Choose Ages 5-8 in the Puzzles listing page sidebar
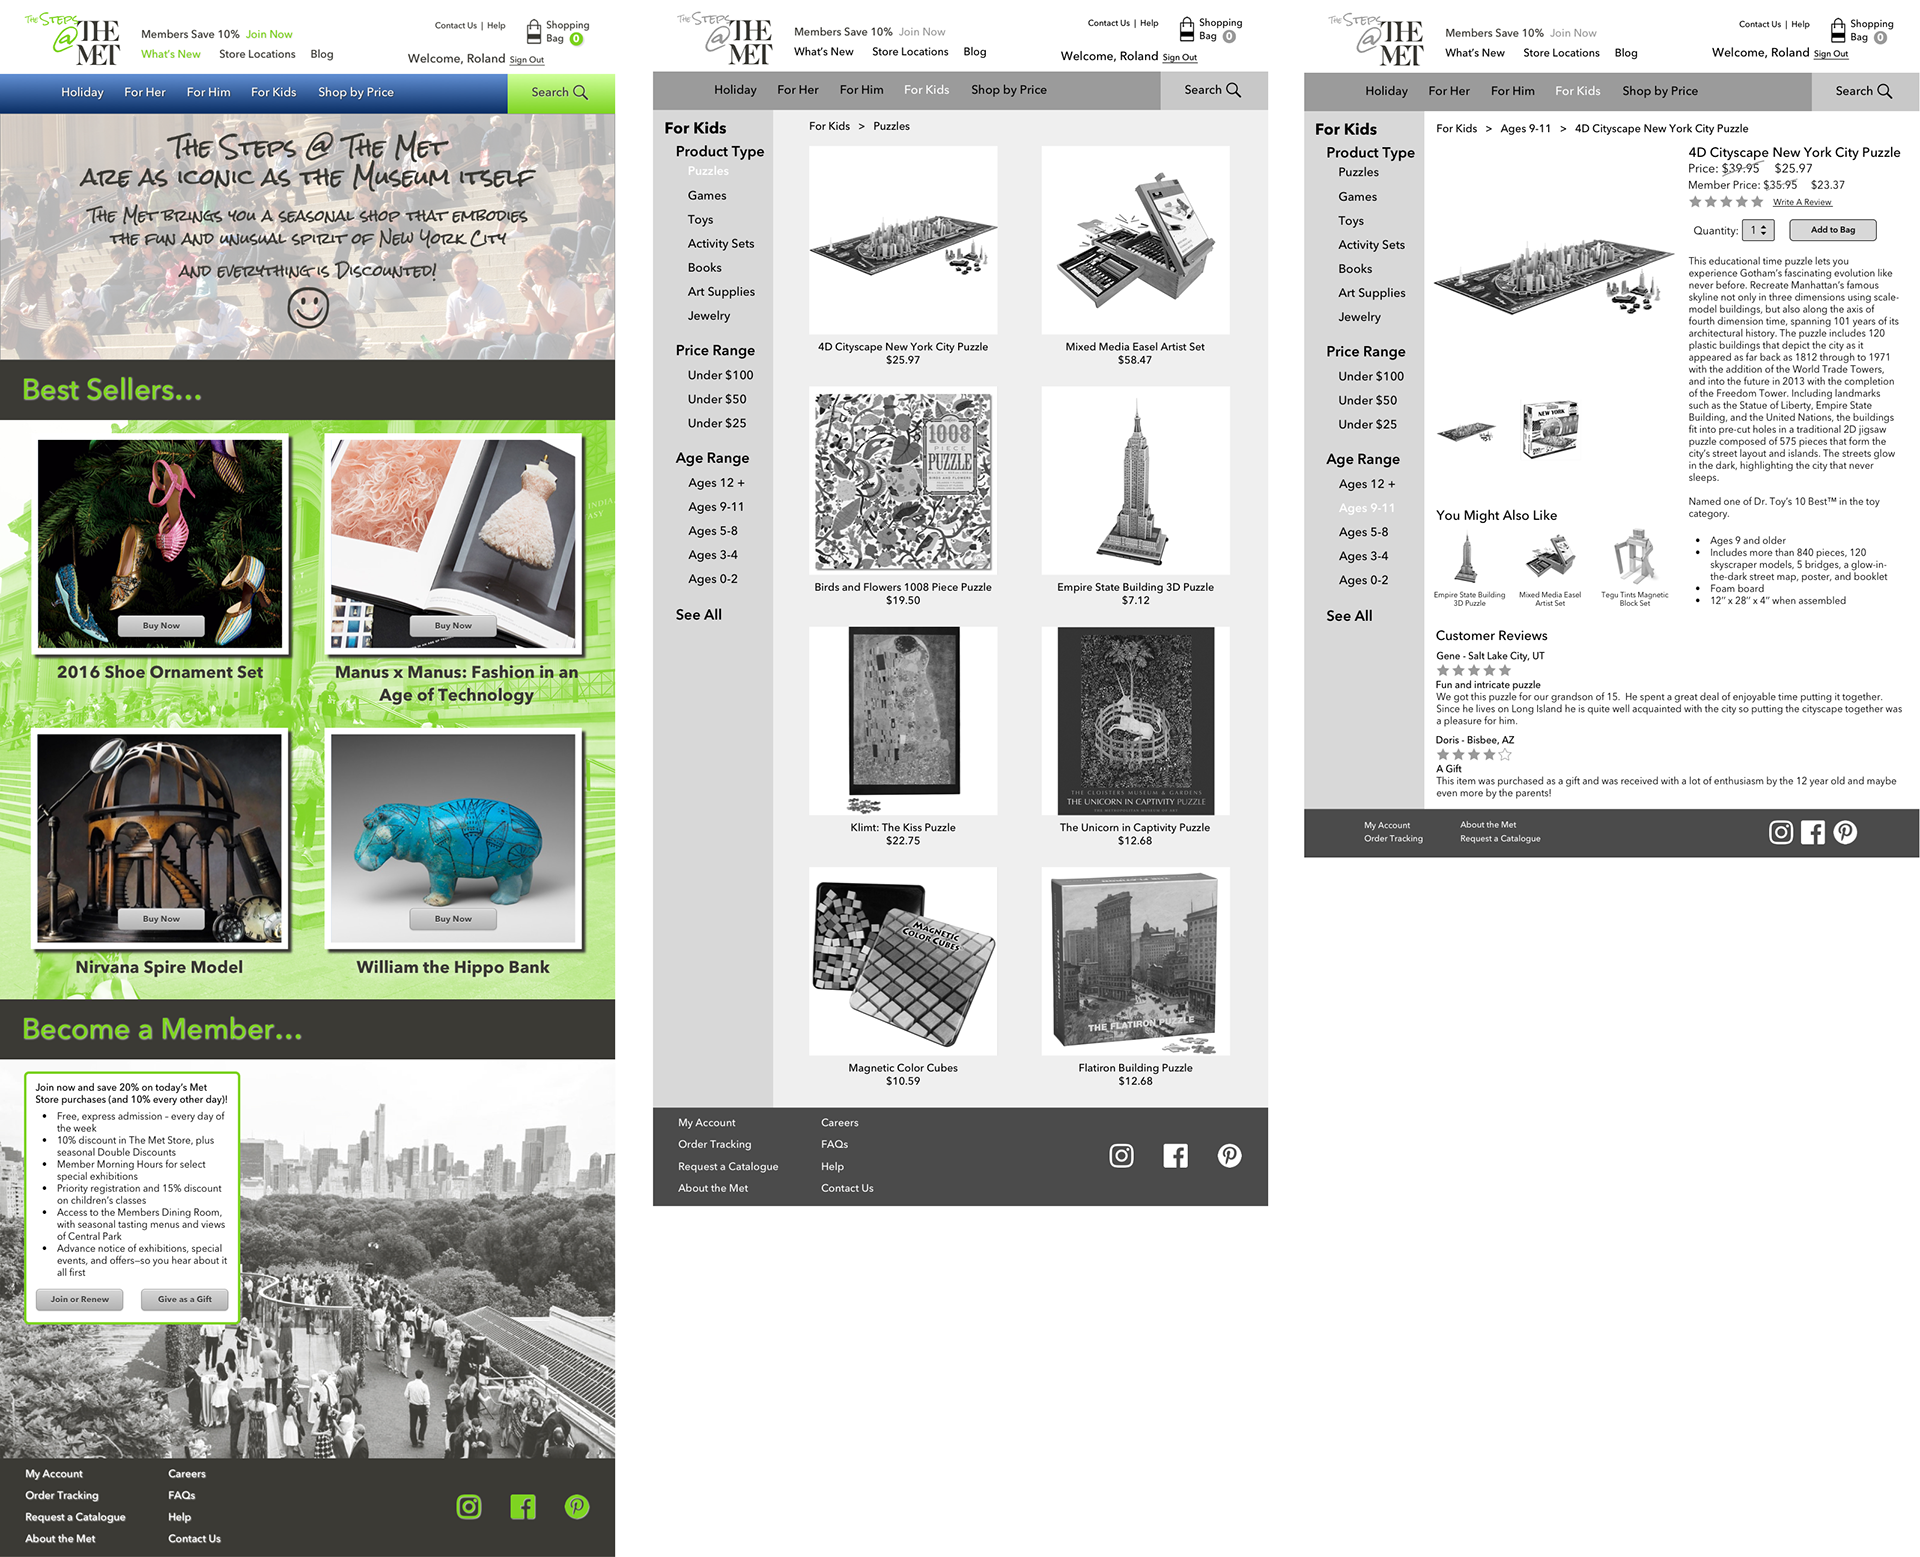This screenshot has height=1557, width=1920. pyautogui.click(x=713, y=531)
